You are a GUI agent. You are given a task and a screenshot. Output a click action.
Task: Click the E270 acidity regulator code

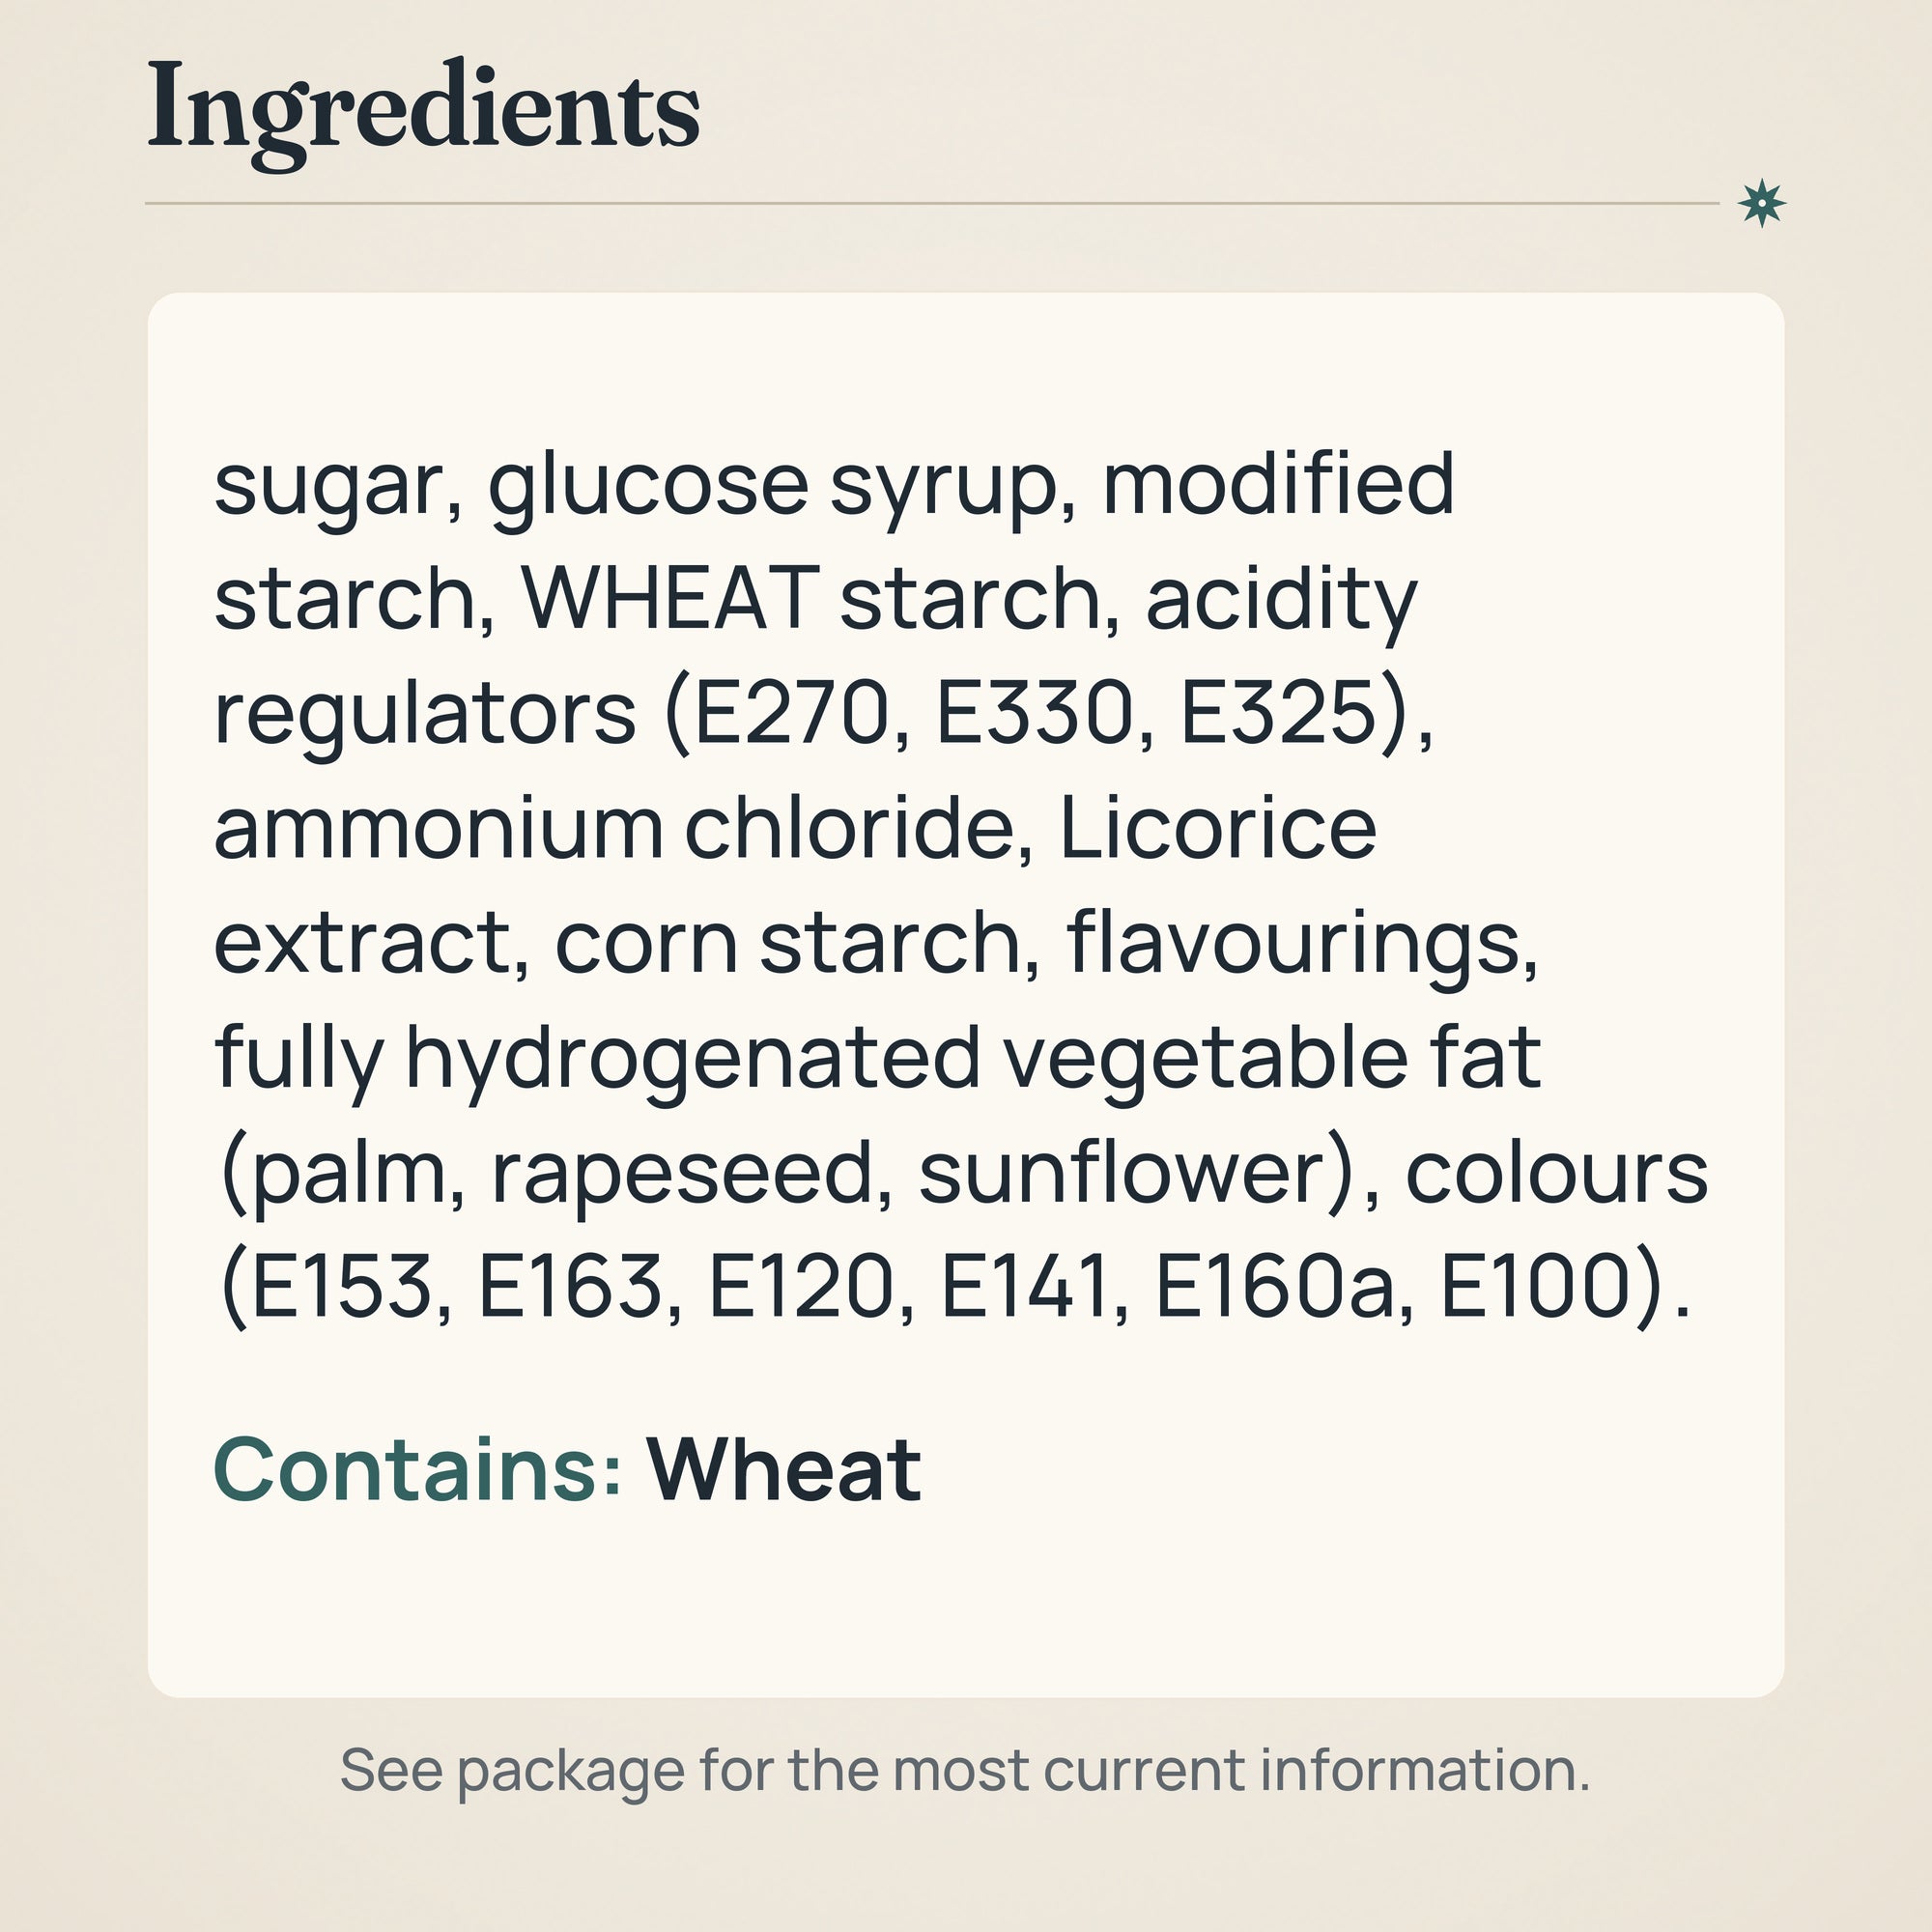coord(790,713)
